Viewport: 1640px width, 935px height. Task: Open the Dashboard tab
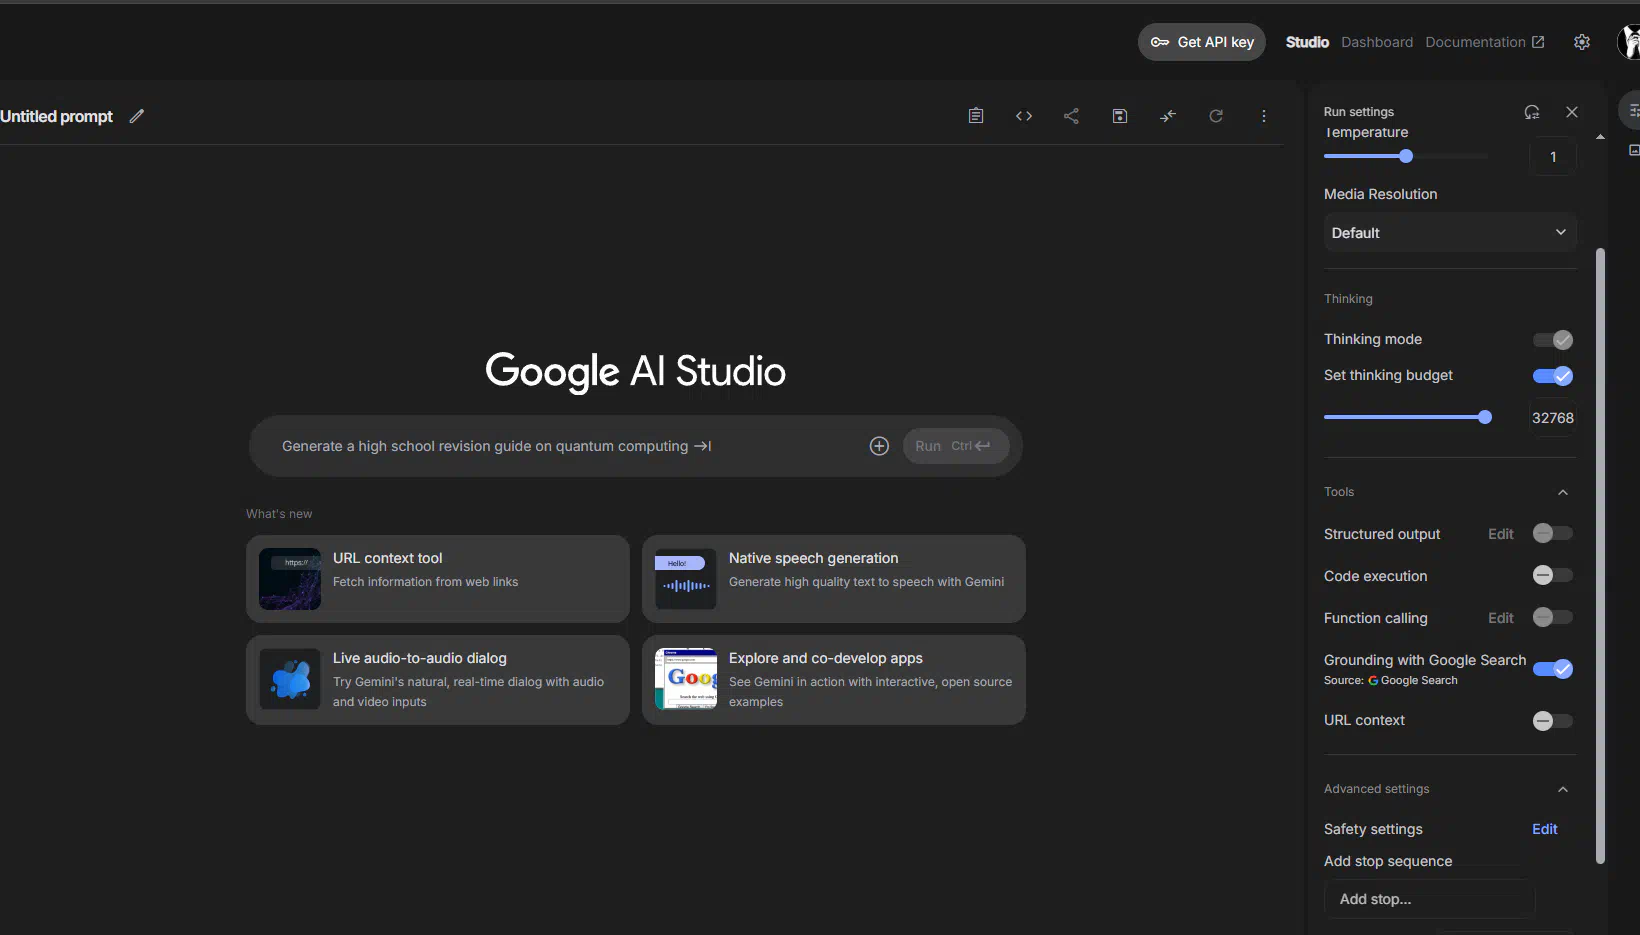(1377, 42)
